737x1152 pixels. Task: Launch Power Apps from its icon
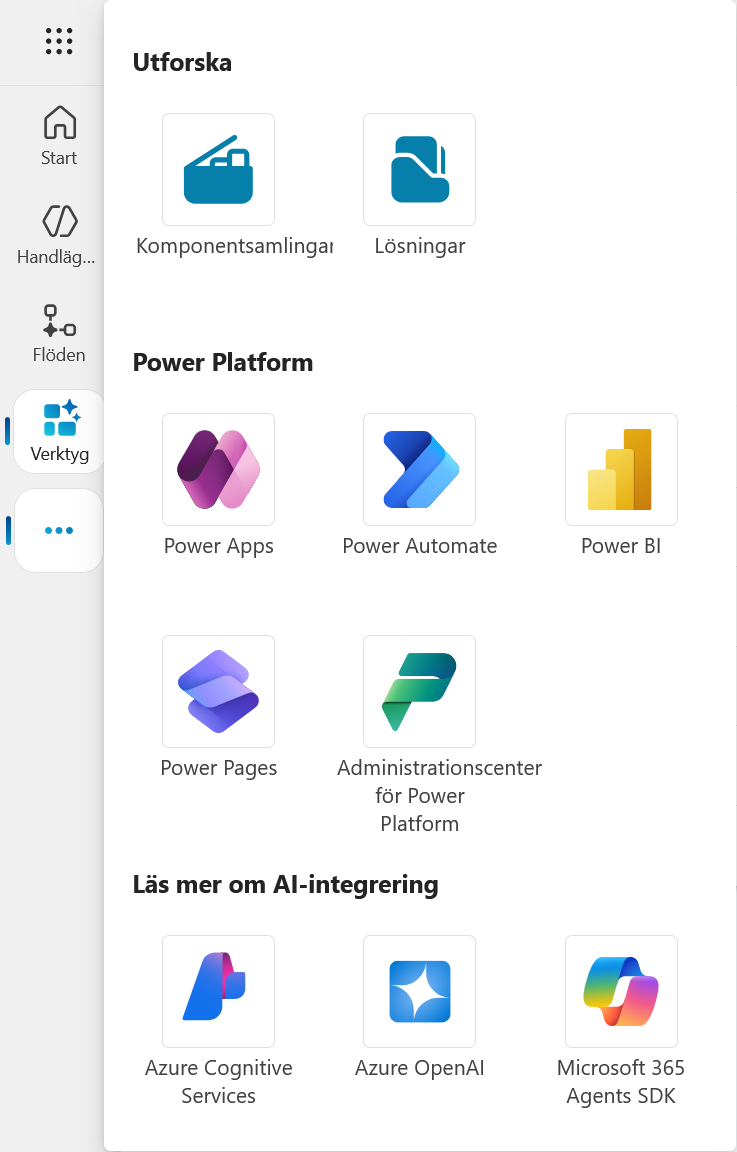218,469
